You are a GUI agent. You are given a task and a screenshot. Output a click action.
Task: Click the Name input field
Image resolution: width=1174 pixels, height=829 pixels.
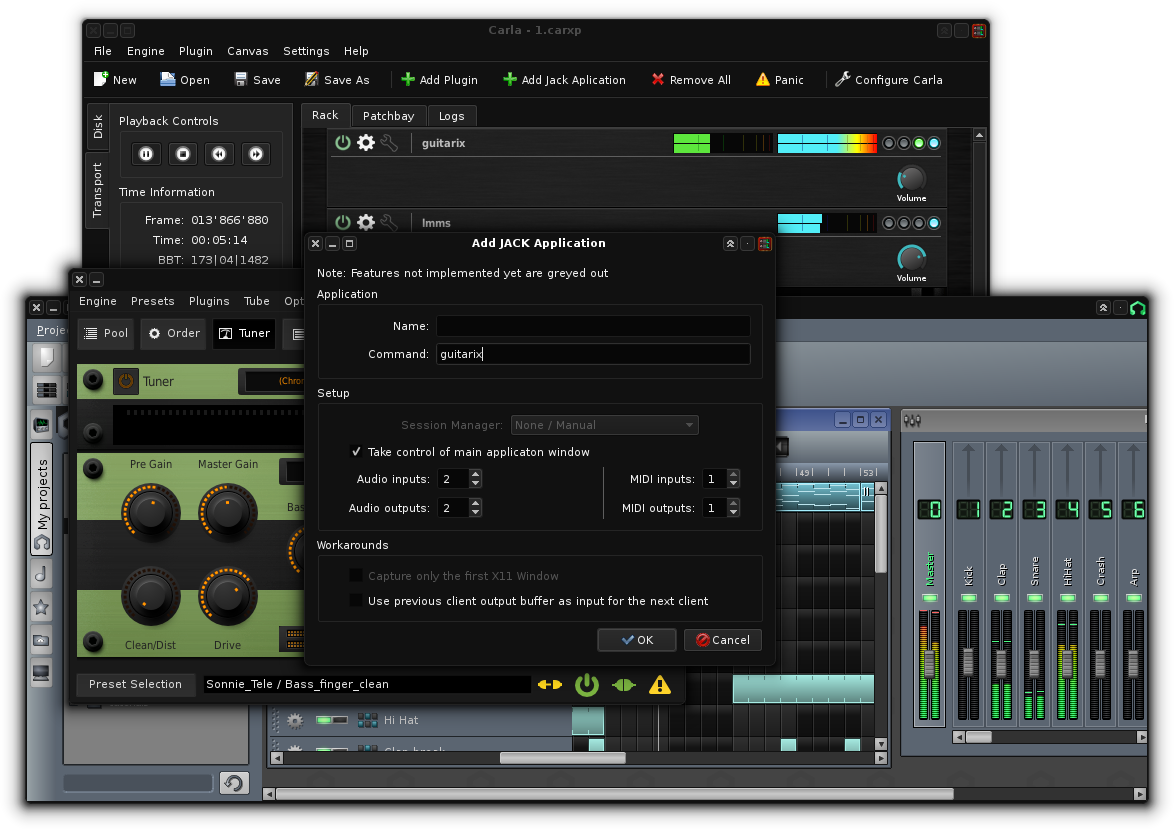point(593,326)
